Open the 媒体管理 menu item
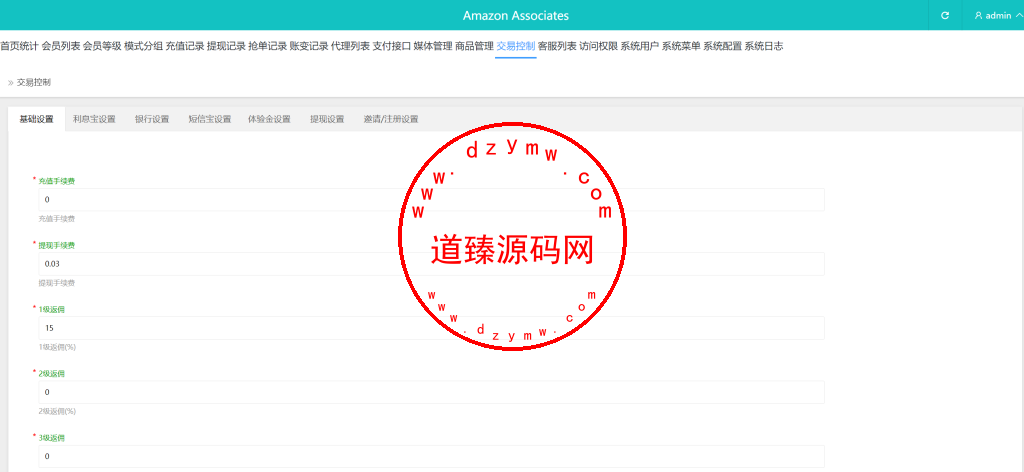This screenshot has height=472, width=1024. [433, 46]
